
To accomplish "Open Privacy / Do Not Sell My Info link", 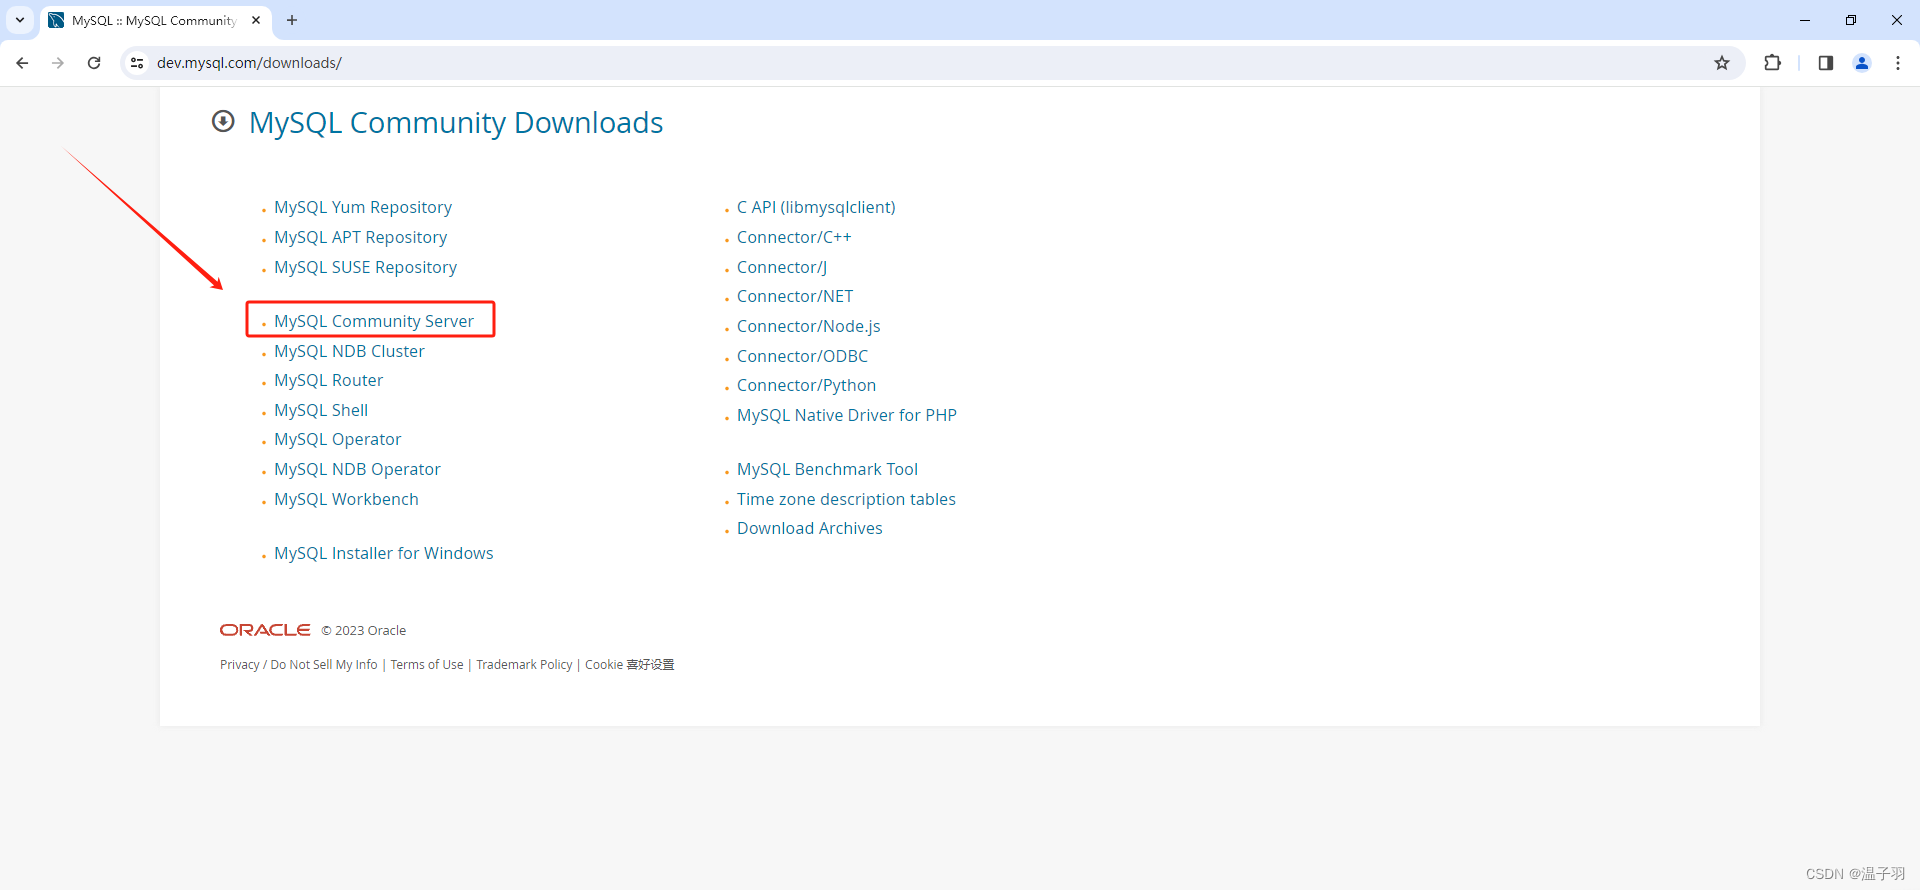I will click(x=299, y=665).
